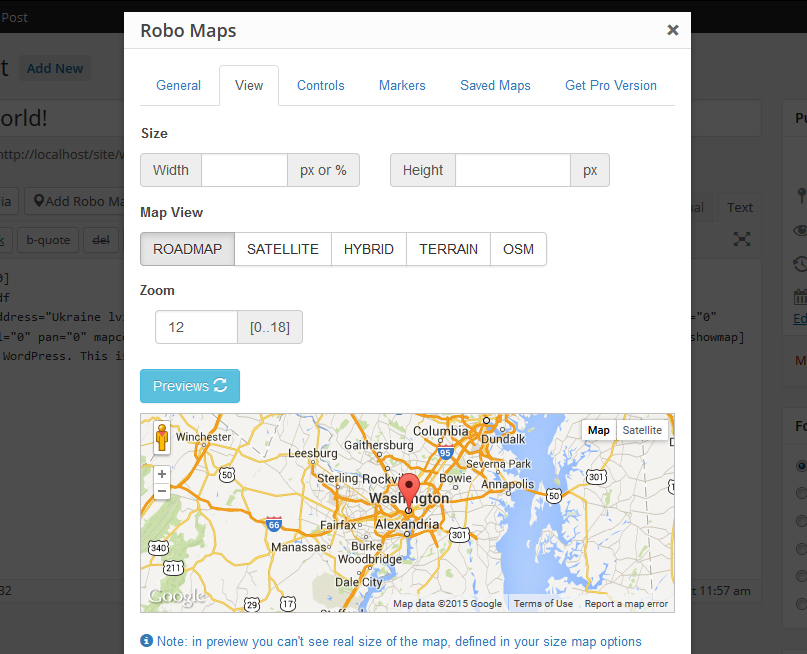Click the Dale City label on map

359,582
